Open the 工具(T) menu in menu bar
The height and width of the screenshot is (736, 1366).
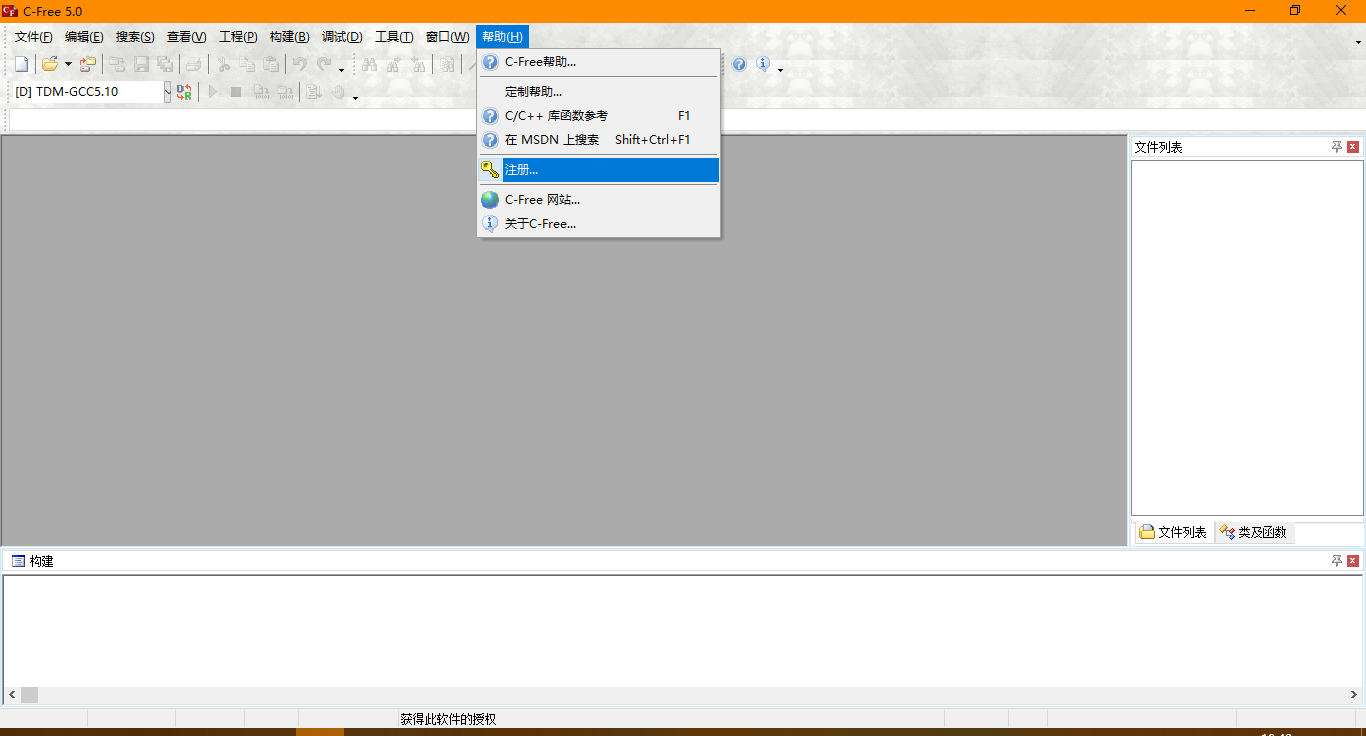pyautogui.click(x=393, y=37)
